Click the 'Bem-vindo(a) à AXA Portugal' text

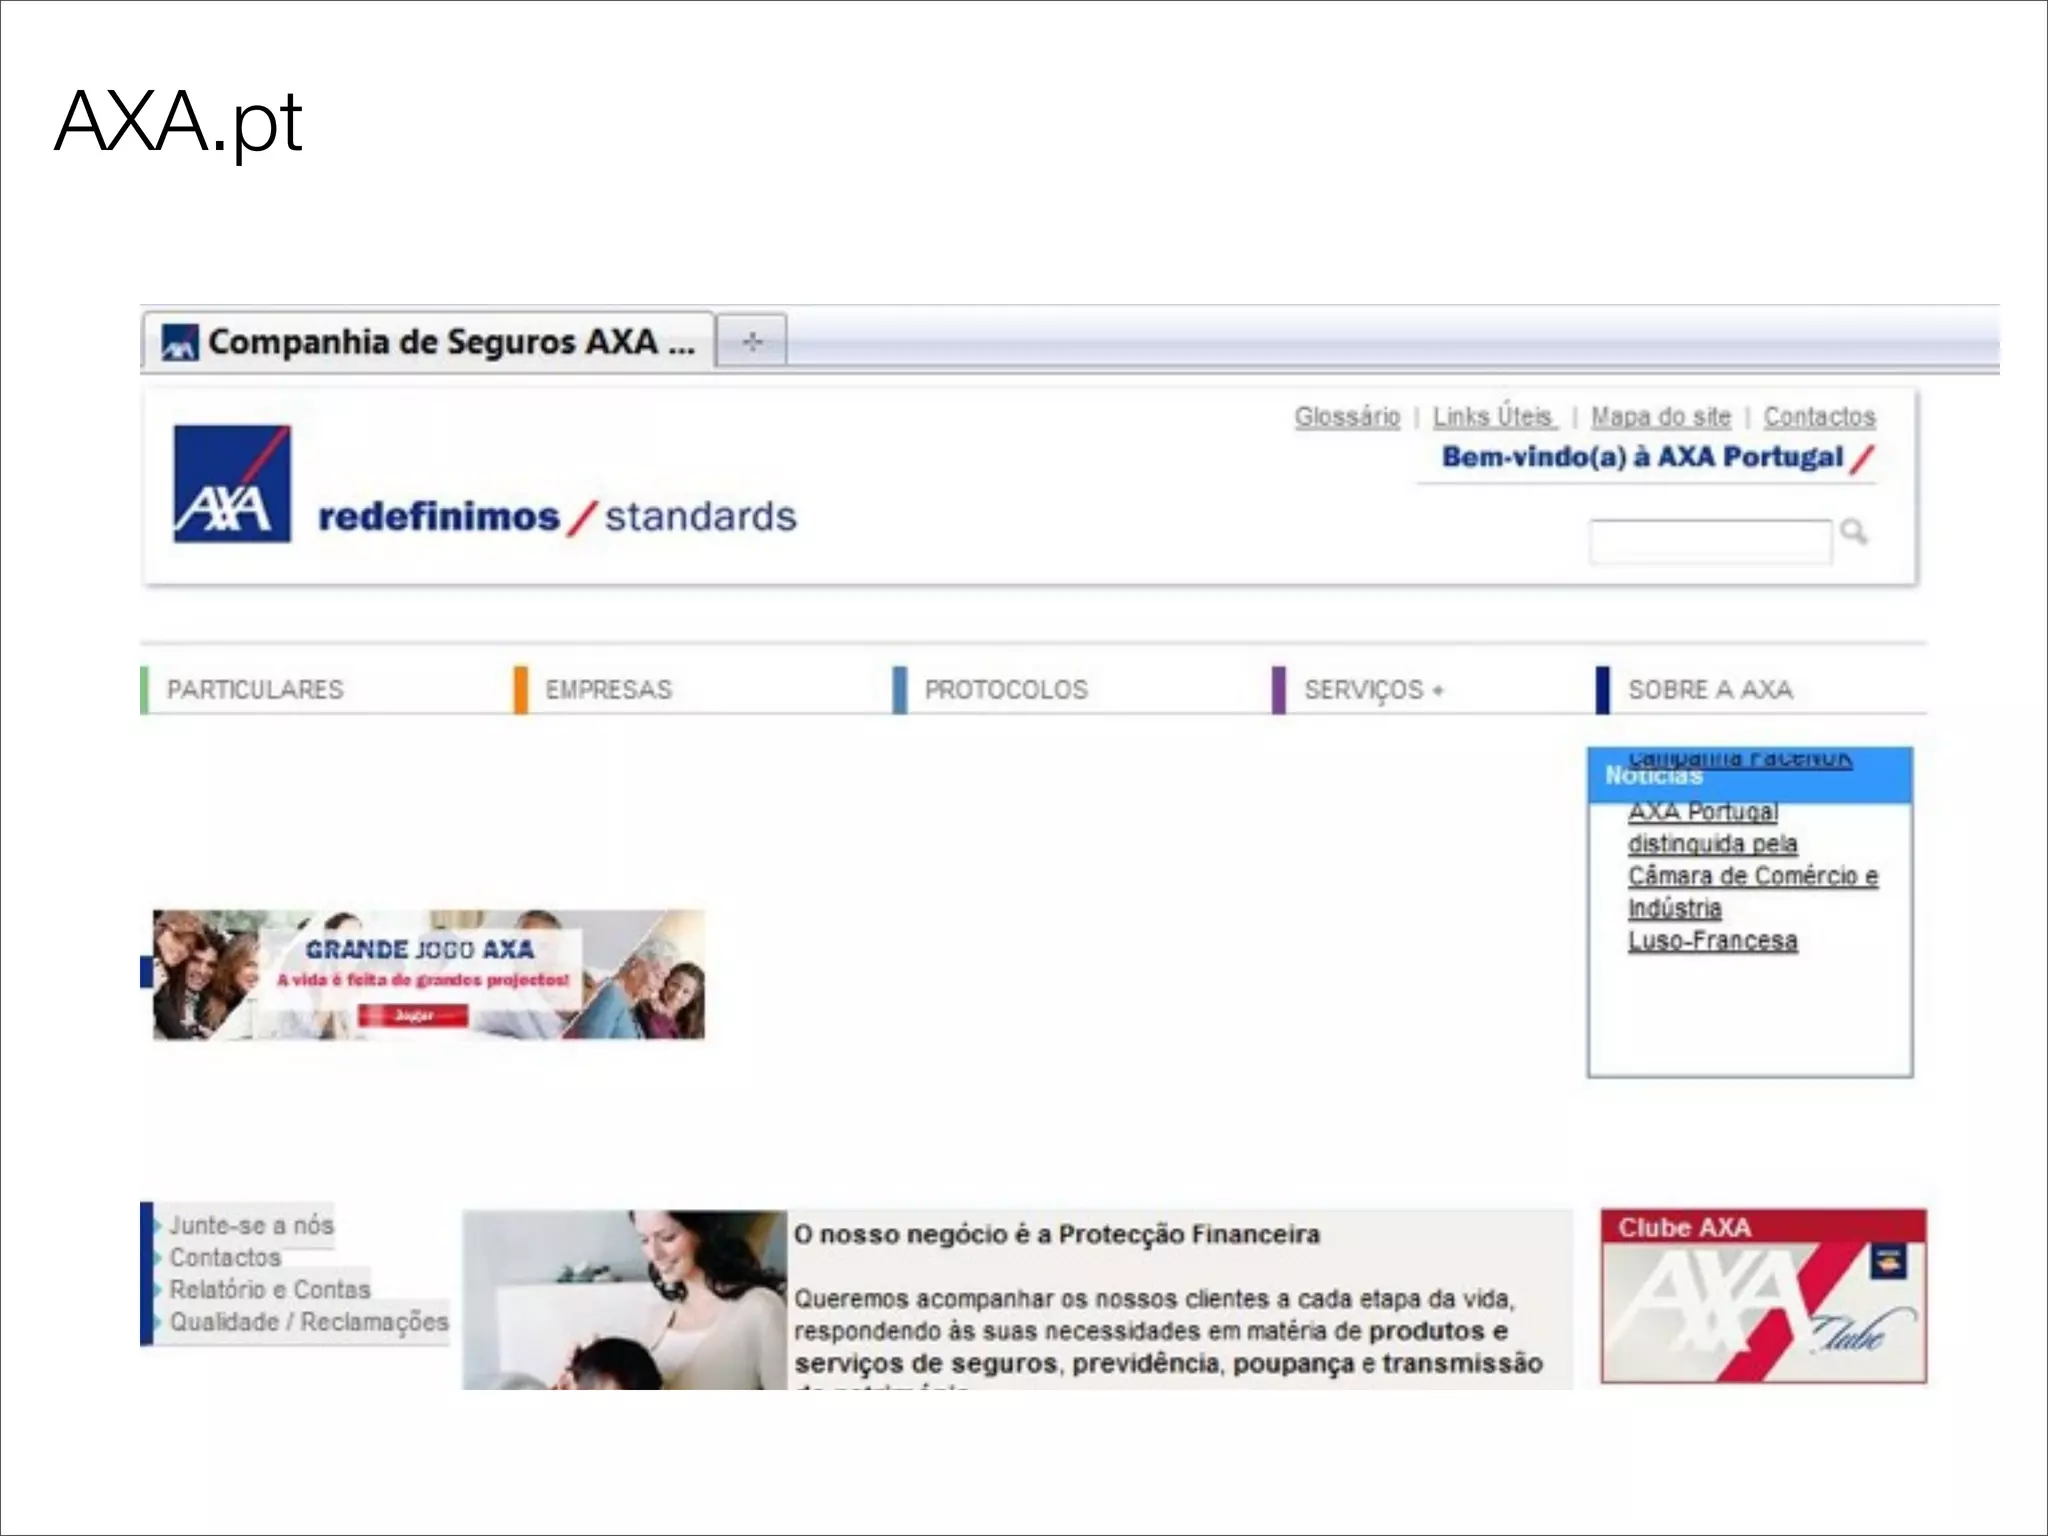pyautogui.click(x=1642, y=457)
